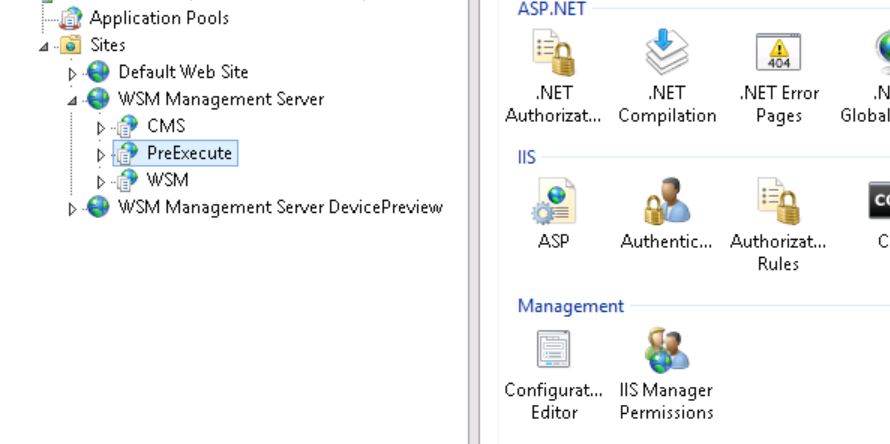Select the CMS label
Image resolution: width=890 pixels, height=444 pixels.
click(166, 126)
